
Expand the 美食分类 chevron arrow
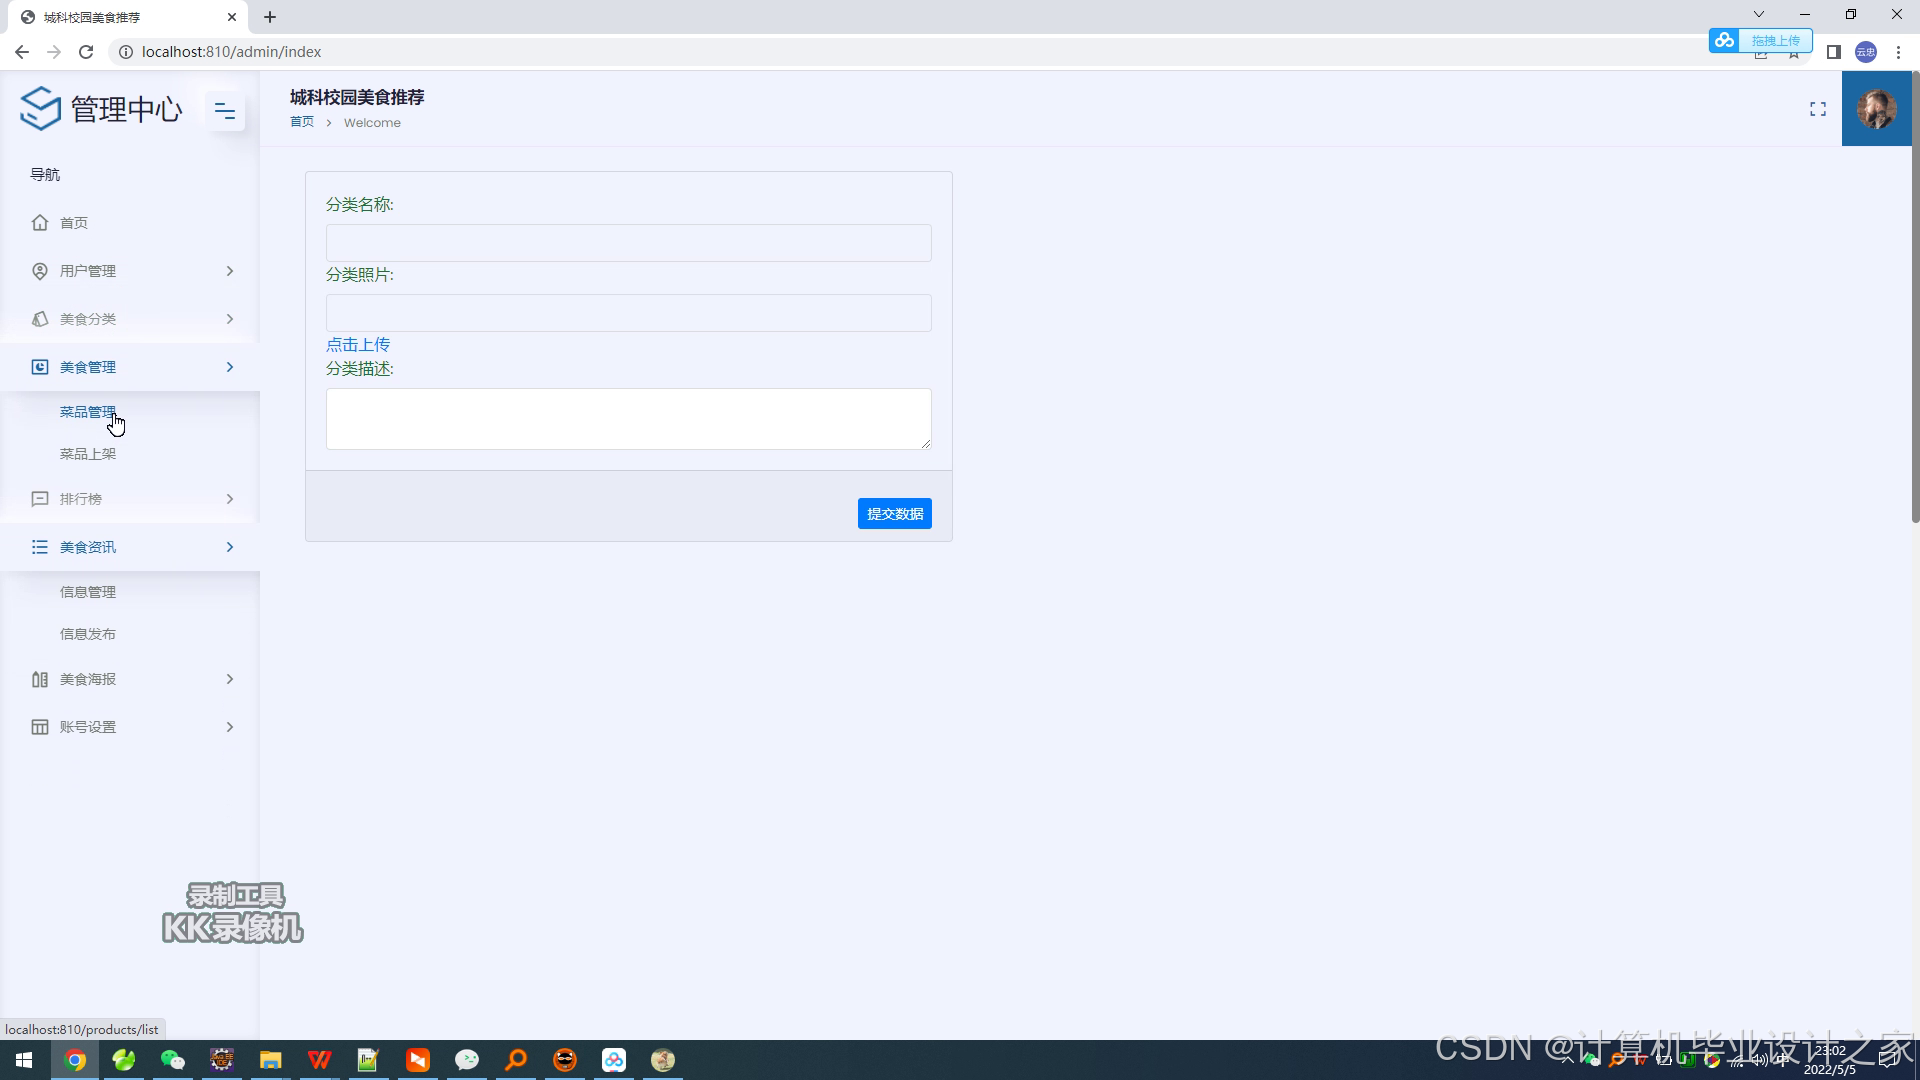[230, 319]
